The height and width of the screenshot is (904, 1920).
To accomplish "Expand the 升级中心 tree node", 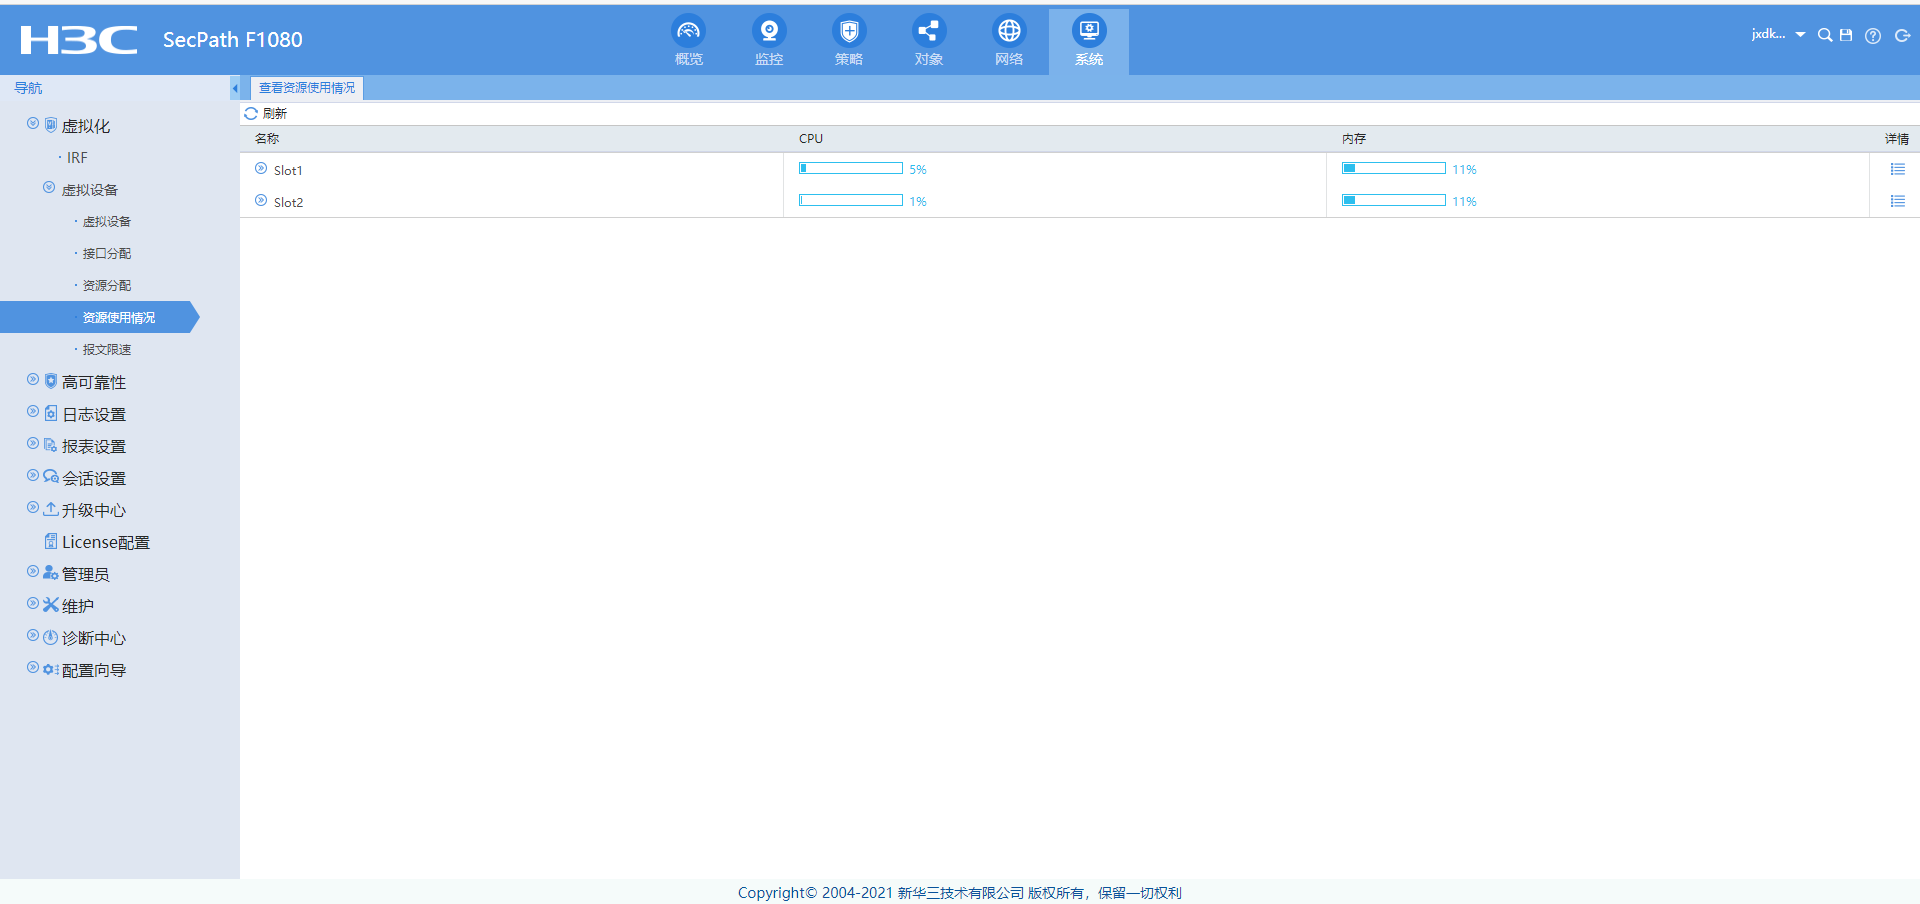I will tap(33, 508).
